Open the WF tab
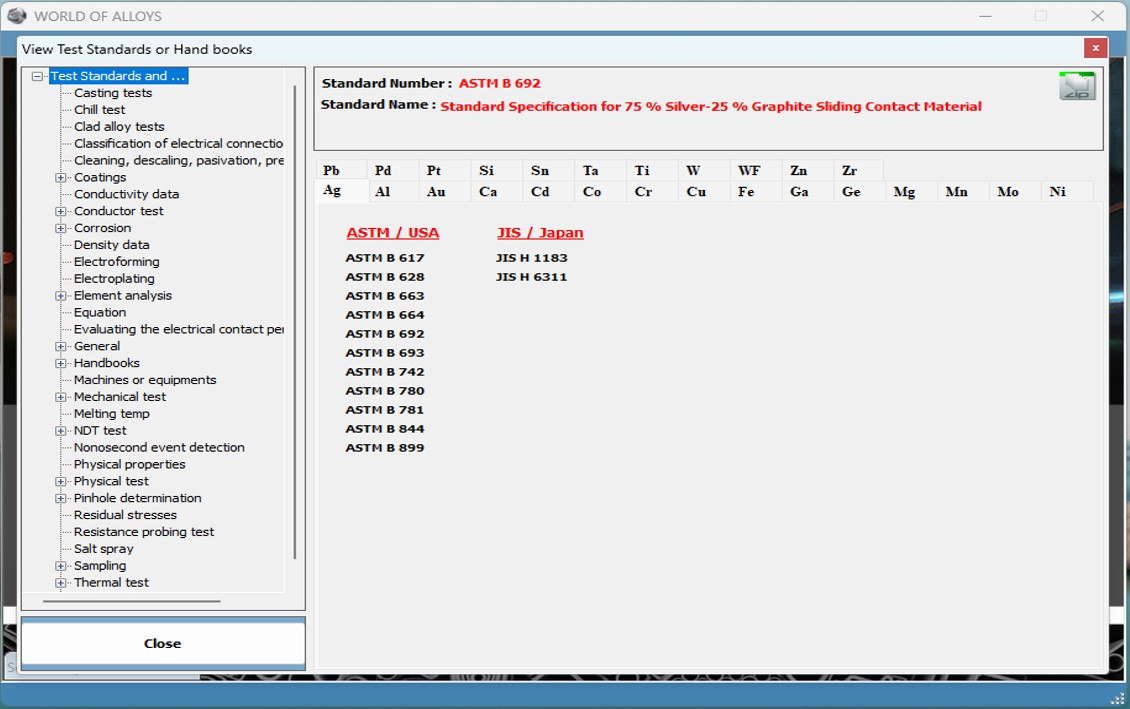Image resolution: width=1130 pixels, height=709 pixels. 755,170
